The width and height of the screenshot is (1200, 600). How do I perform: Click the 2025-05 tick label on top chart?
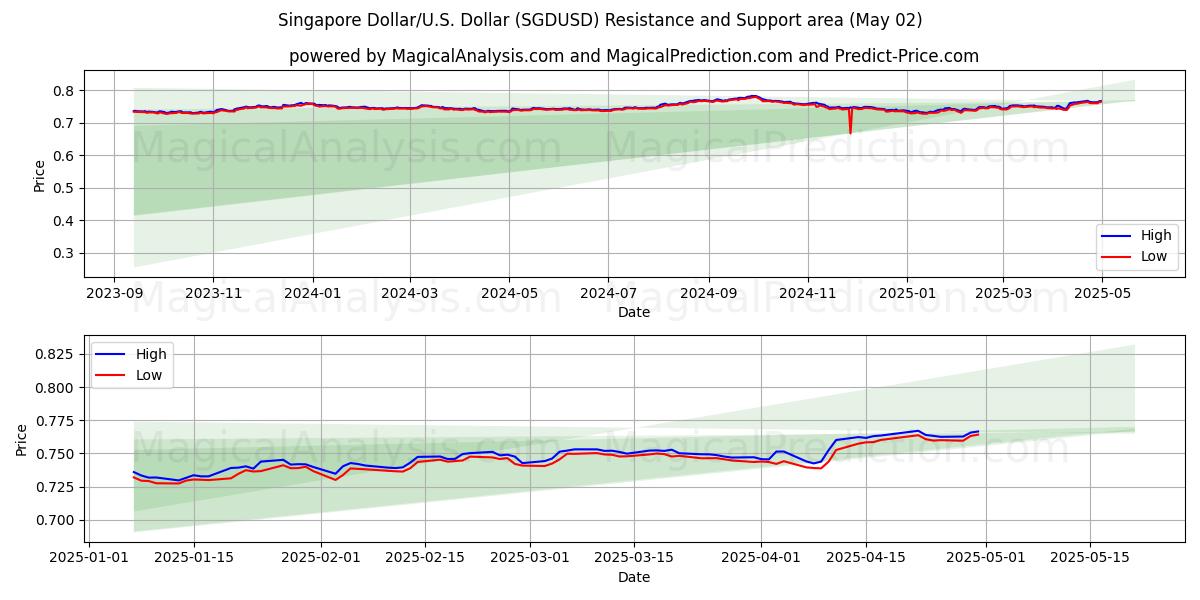point(1102,294)
